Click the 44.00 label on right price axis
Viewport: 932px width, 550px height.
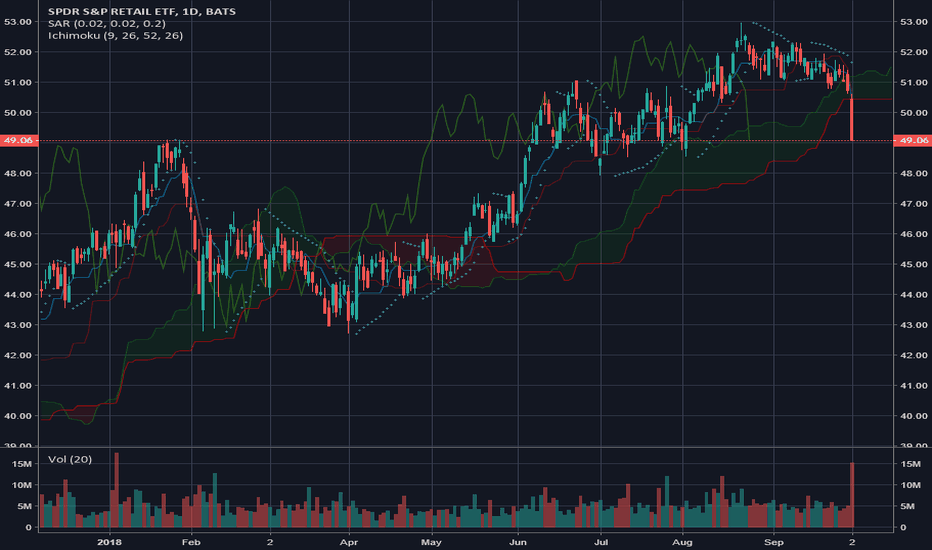[914, 295]
